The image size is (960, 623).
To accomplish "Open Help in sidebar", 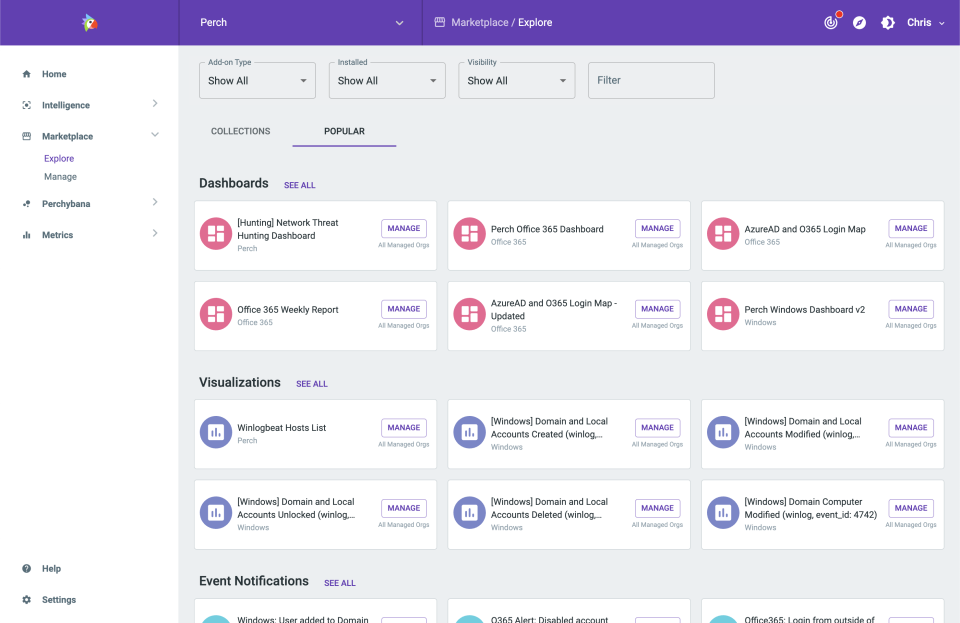I will coord(51,569).
